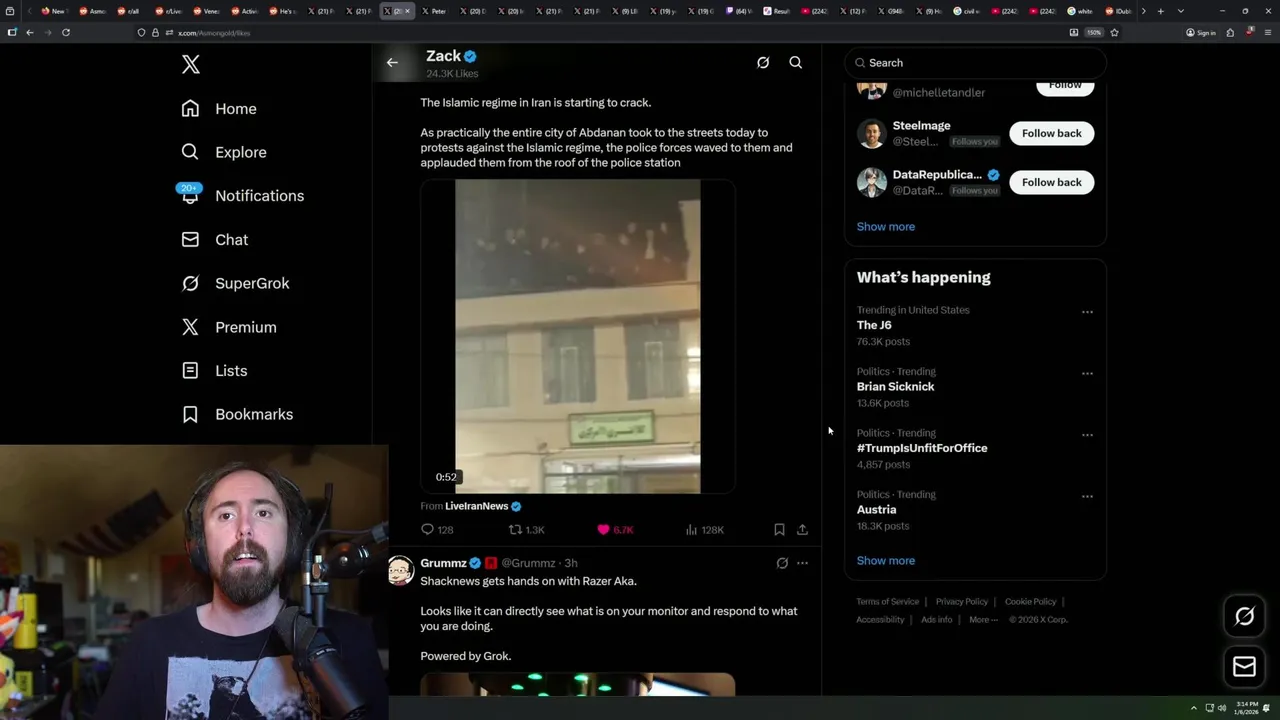1280x720 pixels.
Task: Click the back arrow beside Zack
Action: tap(392, 63)
